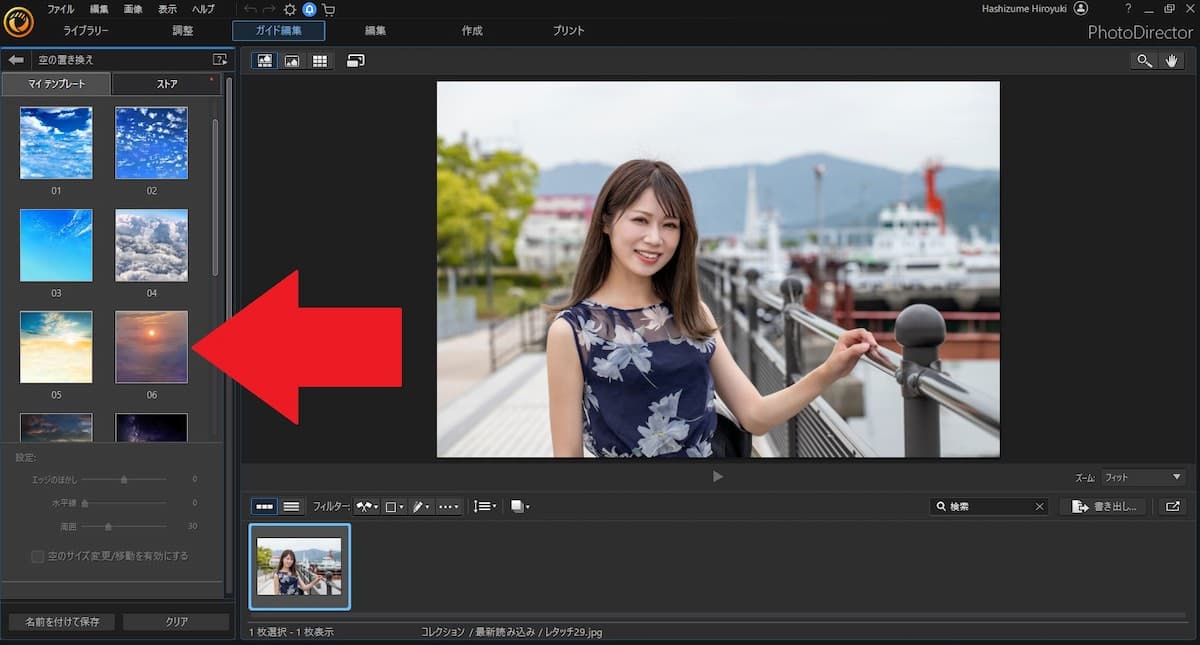Open the sort order dropdown
The width and height of the screenshot is (1200, 645).
pyautogui.click(x=485, y=507)
